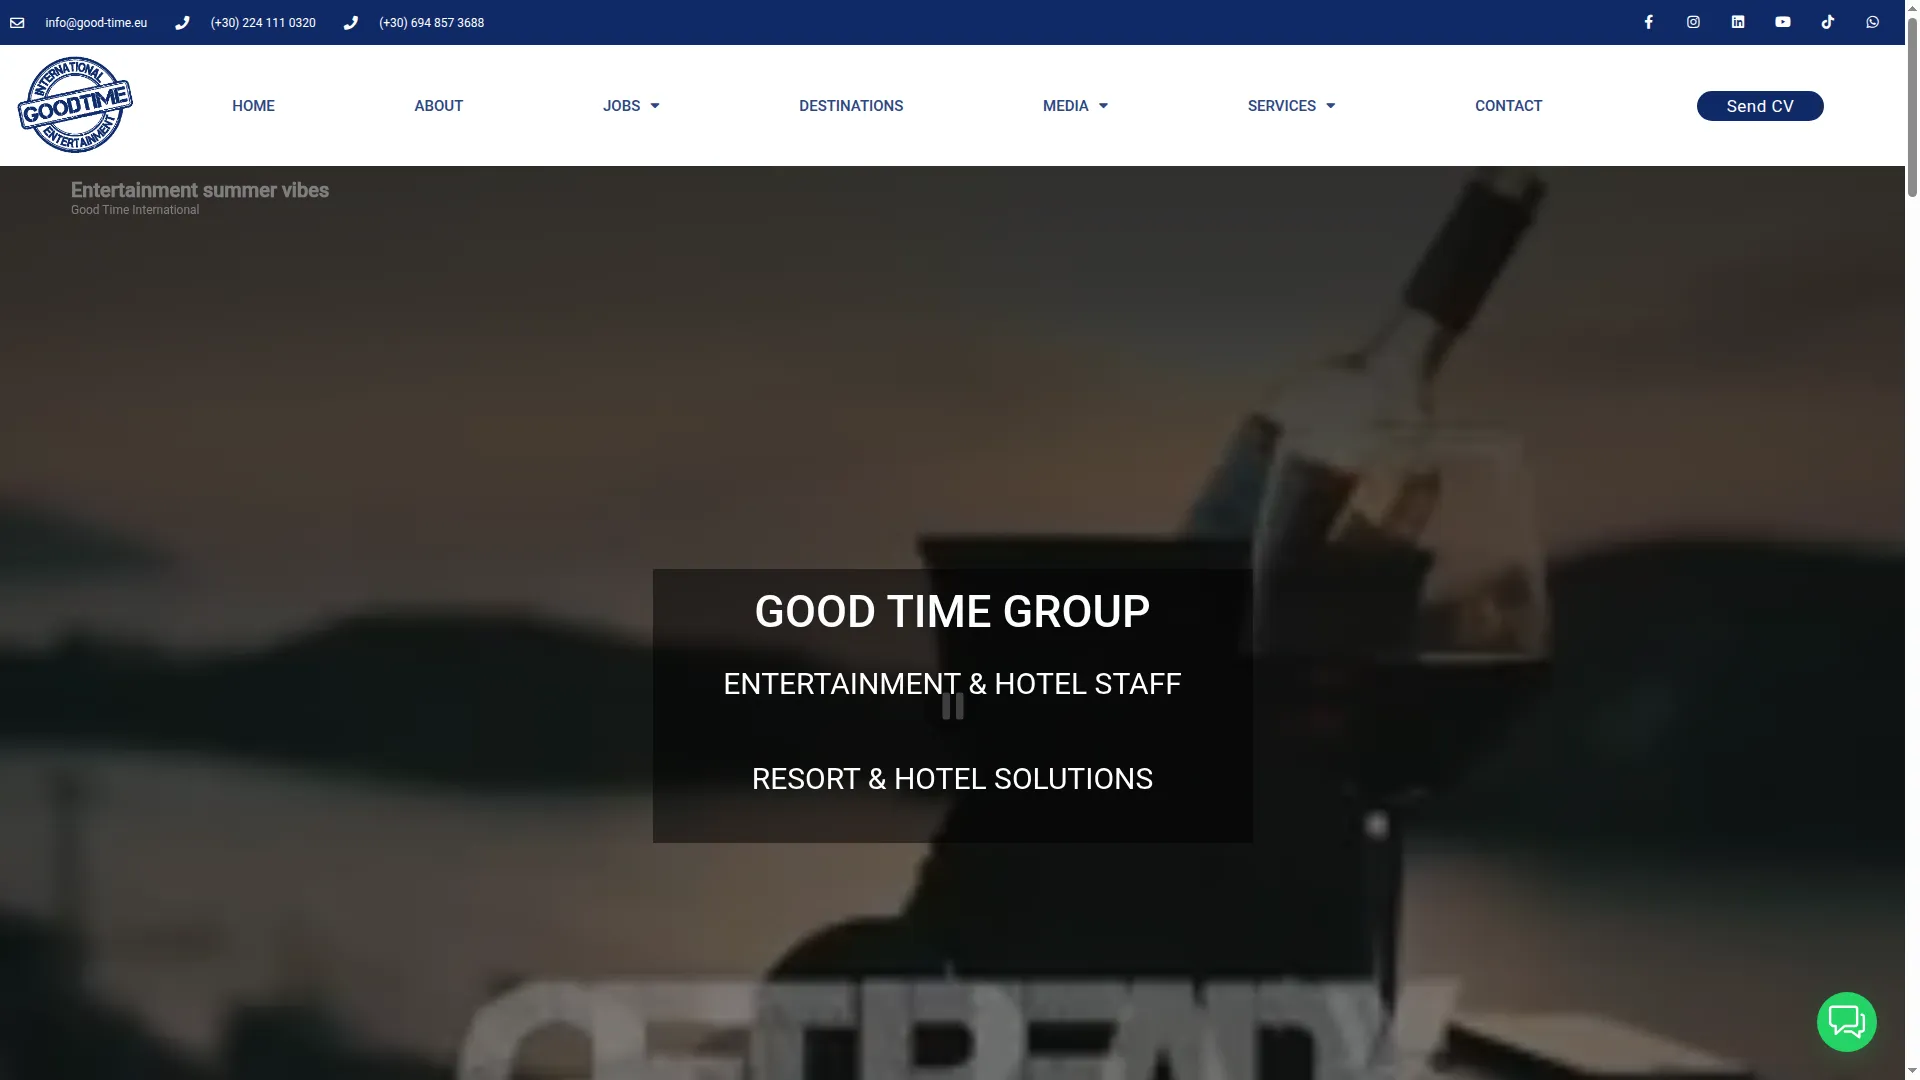Go to the HOME menu item
Screen dimensions: 1920x1080
coord(253,106)
